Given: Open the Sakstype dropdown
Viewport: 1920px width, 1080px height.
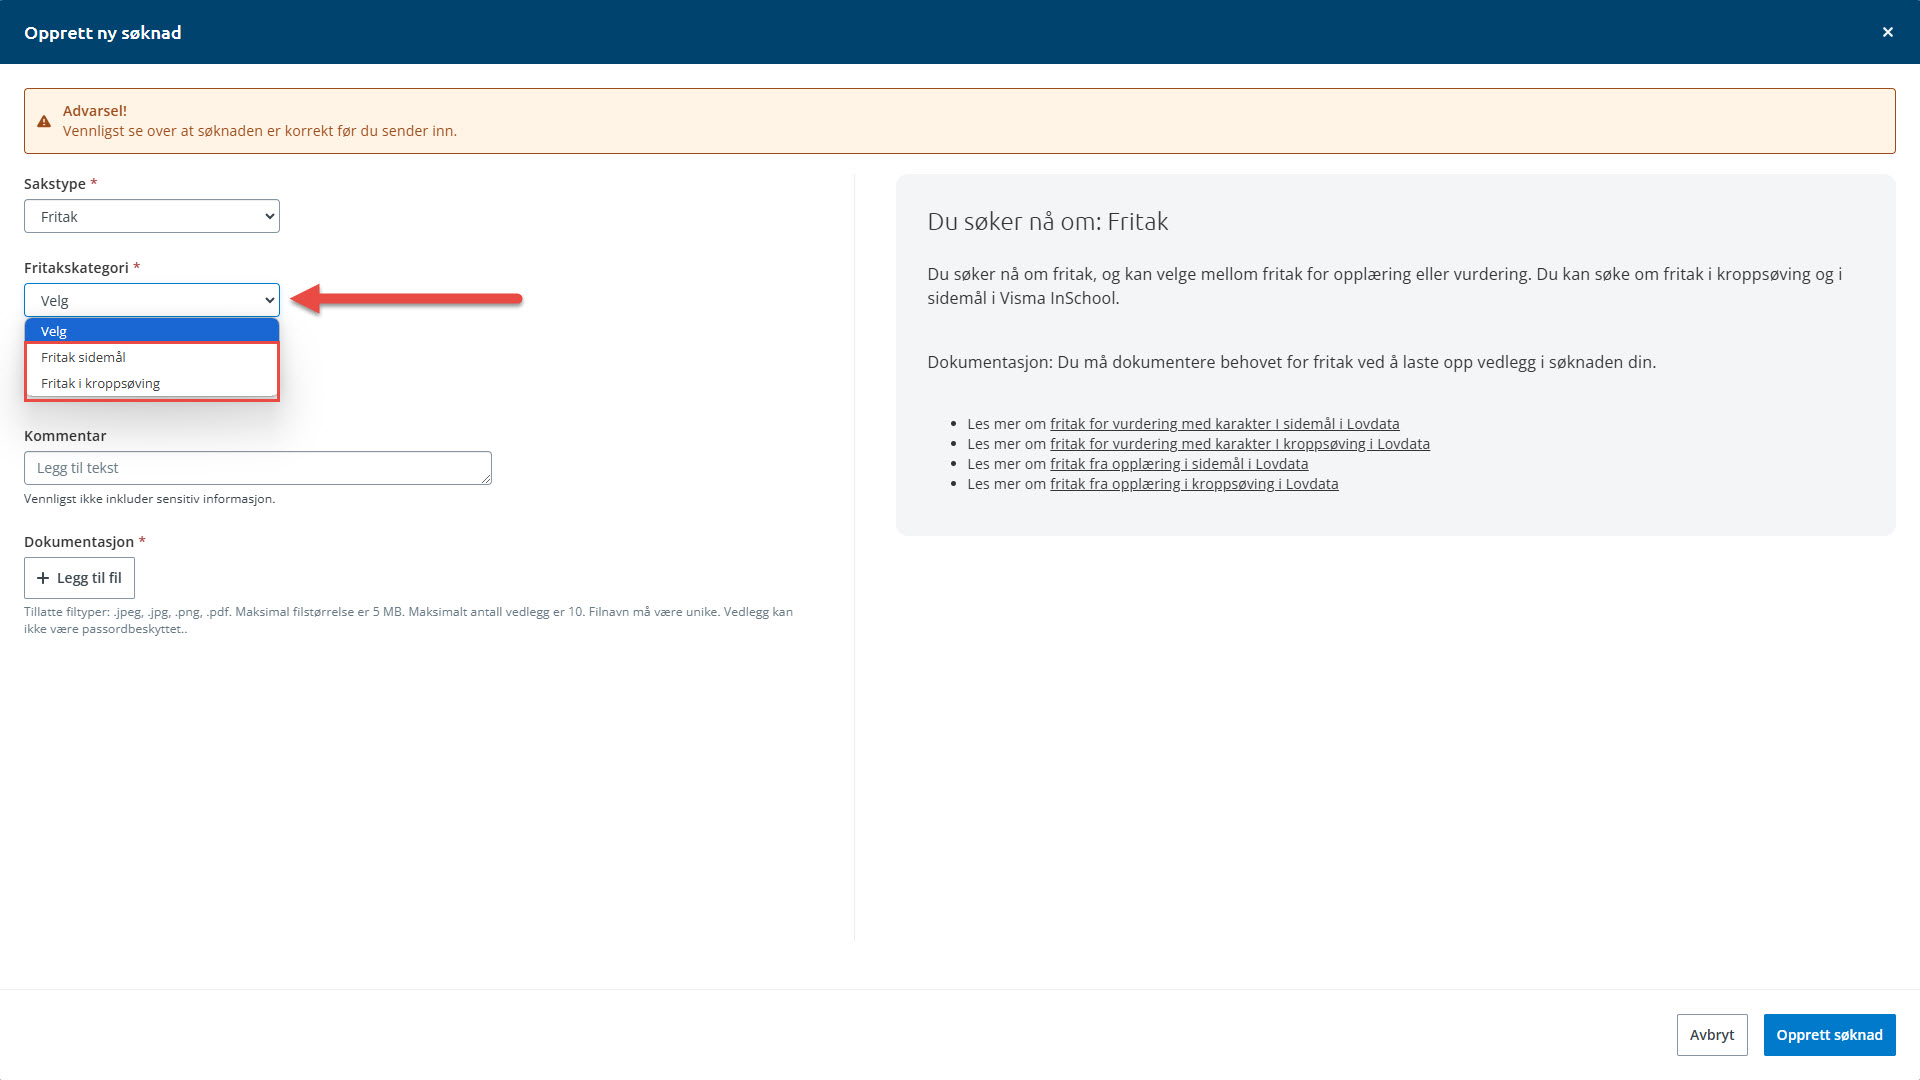Looking at the screenshot, I should [151, 216].
